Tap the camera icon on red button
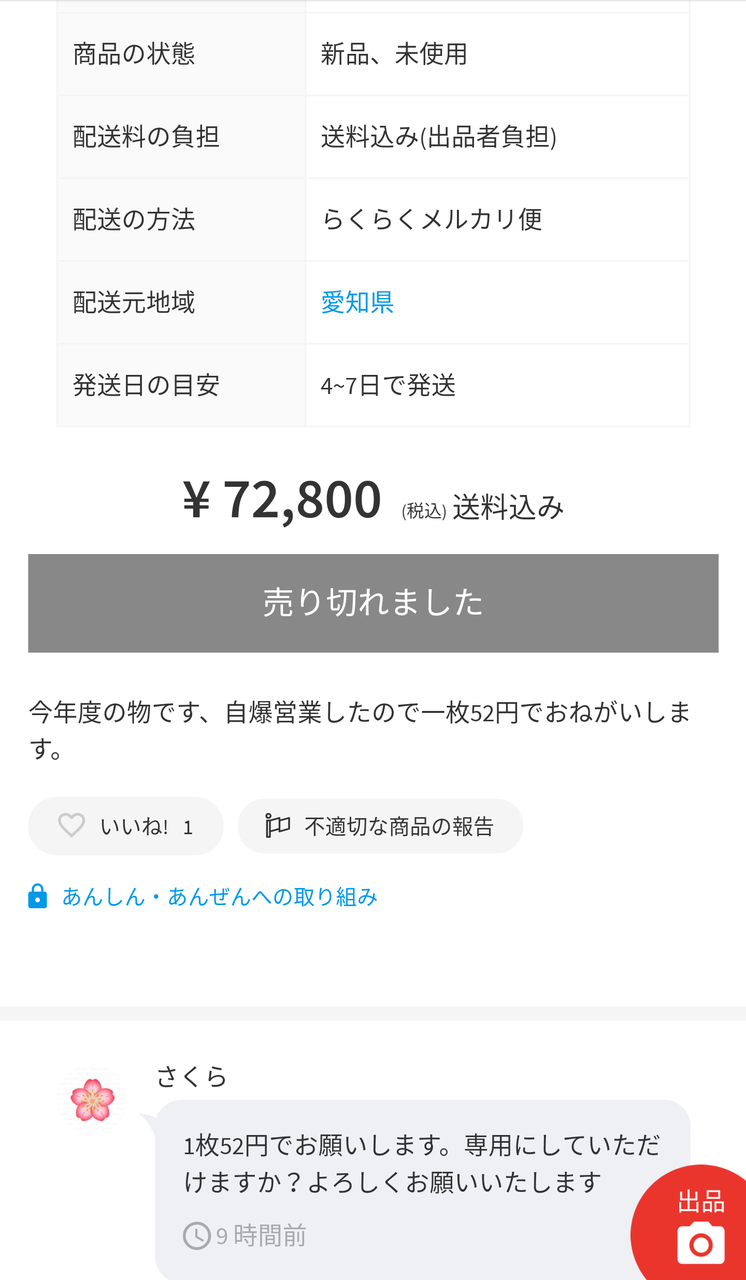This screenshot has height=1280, width=746. pyautogui.click(x=701, y=1244)
